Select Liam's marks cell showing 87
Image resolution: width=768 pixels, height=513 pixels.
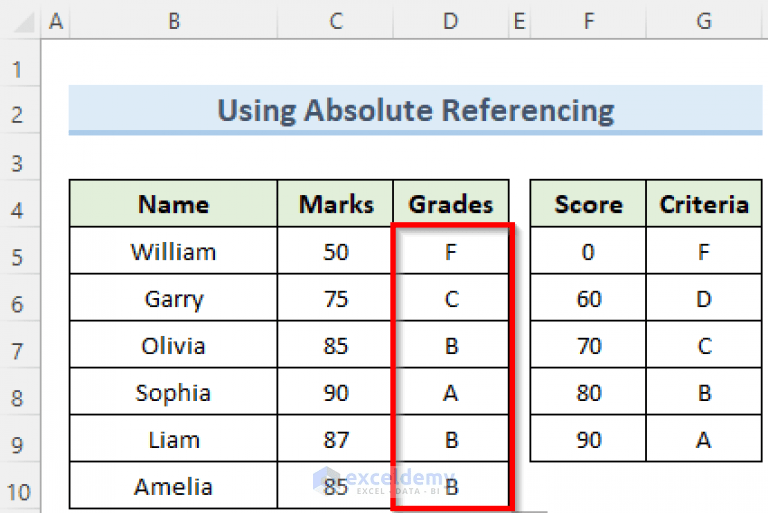[335, 439]
